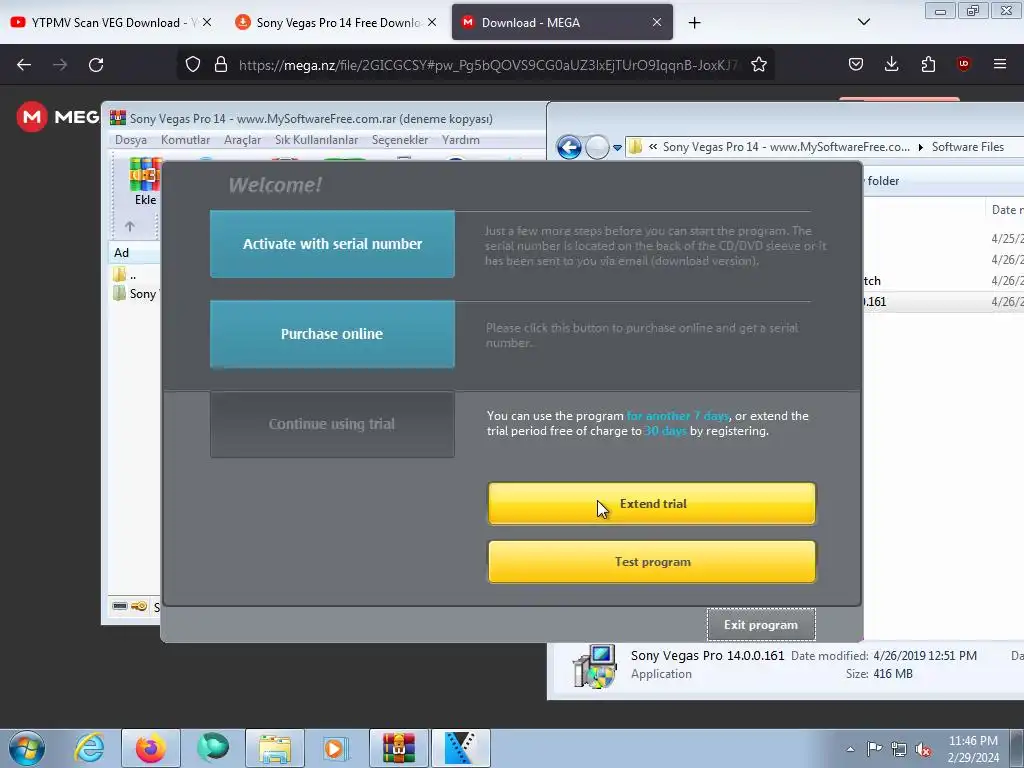Click the site padlock icon
This screenshot has height=768, width=1024.
(x=221, y=64)
